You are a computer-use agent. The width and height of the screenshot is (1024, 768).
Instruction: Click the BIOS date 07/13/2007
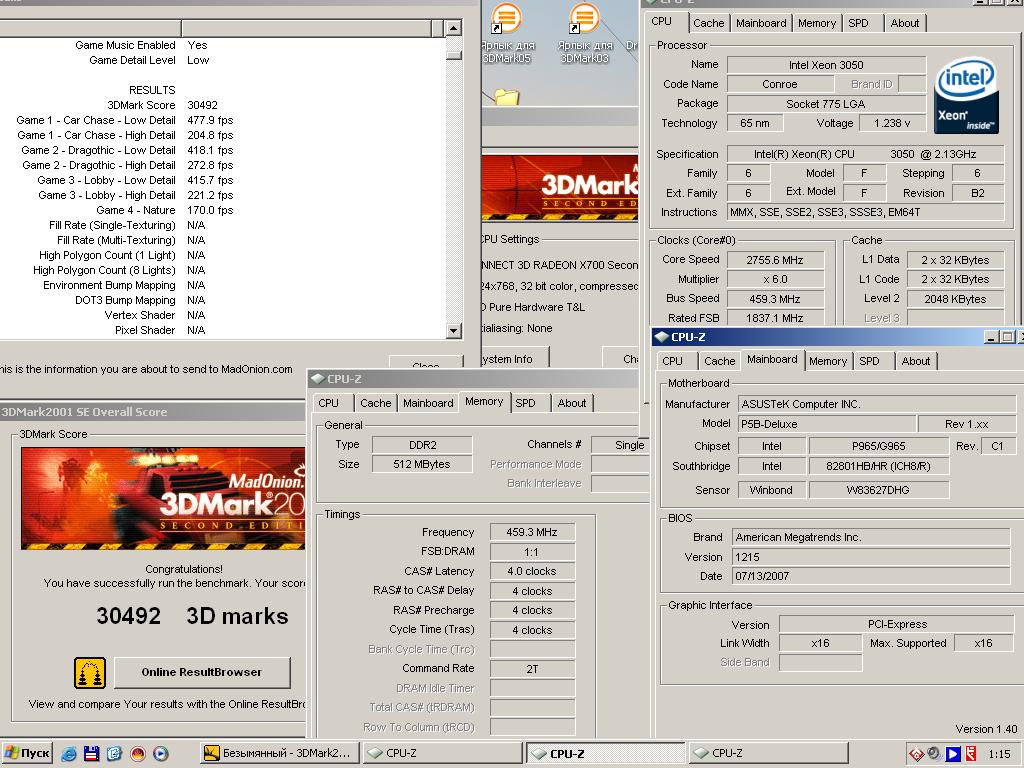[871, 576]
